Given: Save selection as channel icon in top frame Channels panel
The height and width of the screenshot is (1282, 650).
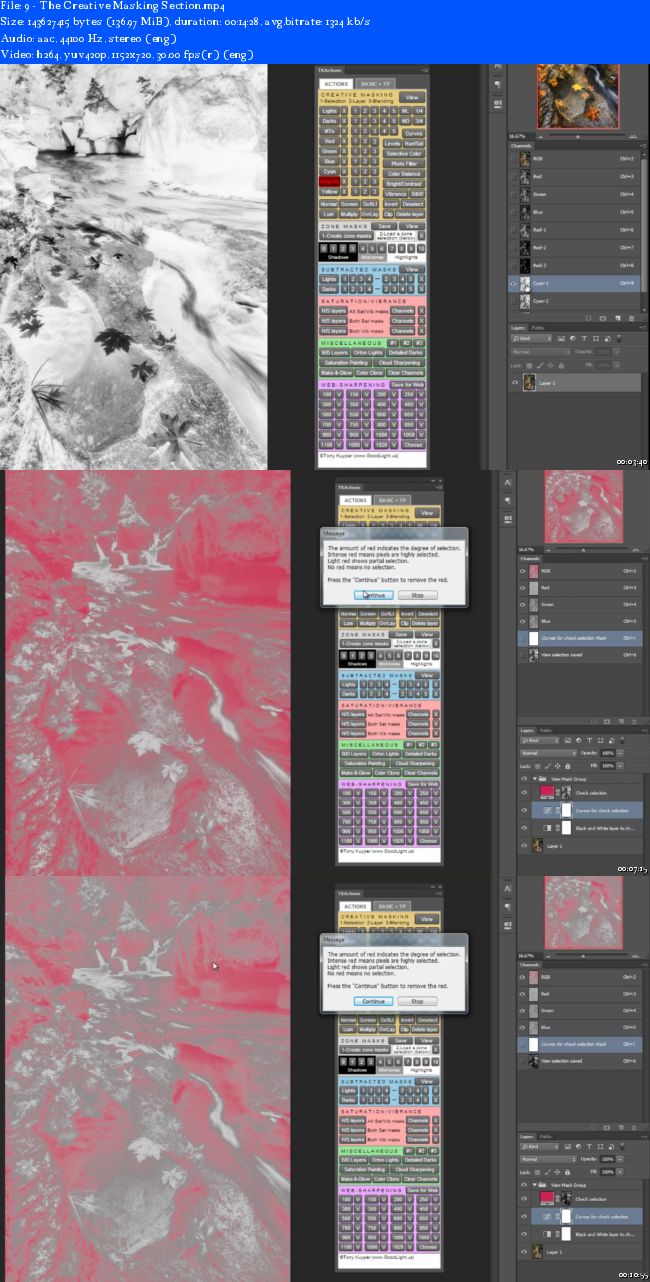Looking at the screenshot, I should pyautogui.click(x=603, y=318).
